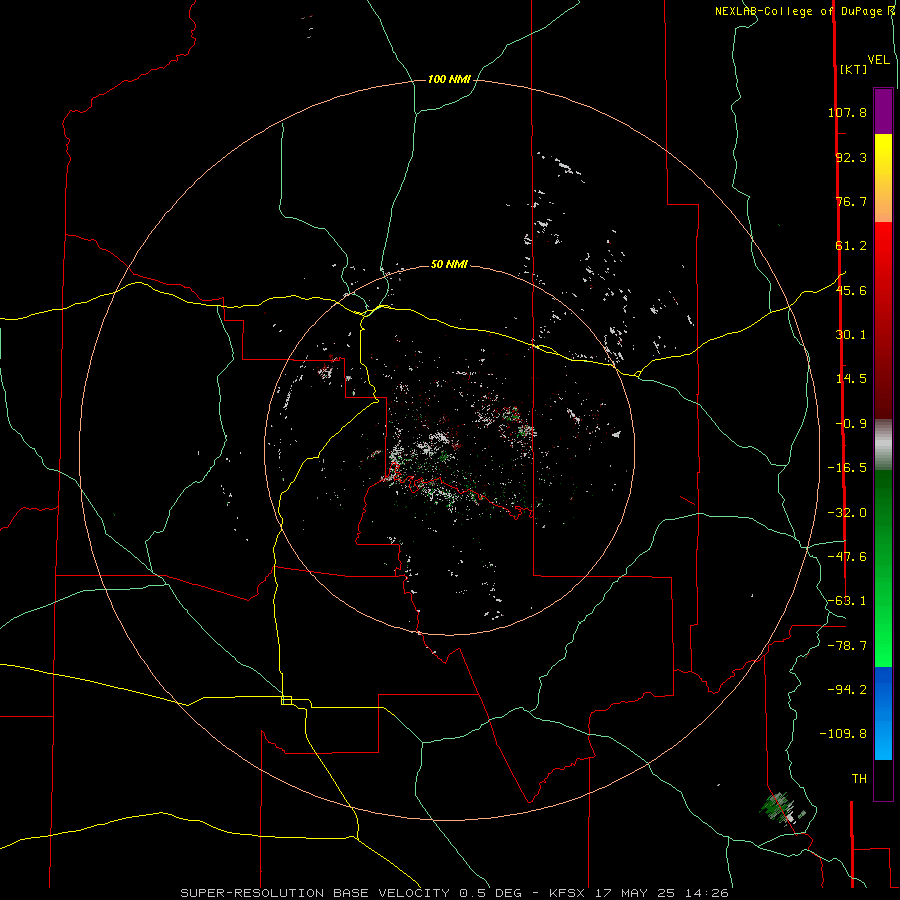900x900 pixels.
Task: Select the 92.3 velocity scale value
Action: point(851,157)
